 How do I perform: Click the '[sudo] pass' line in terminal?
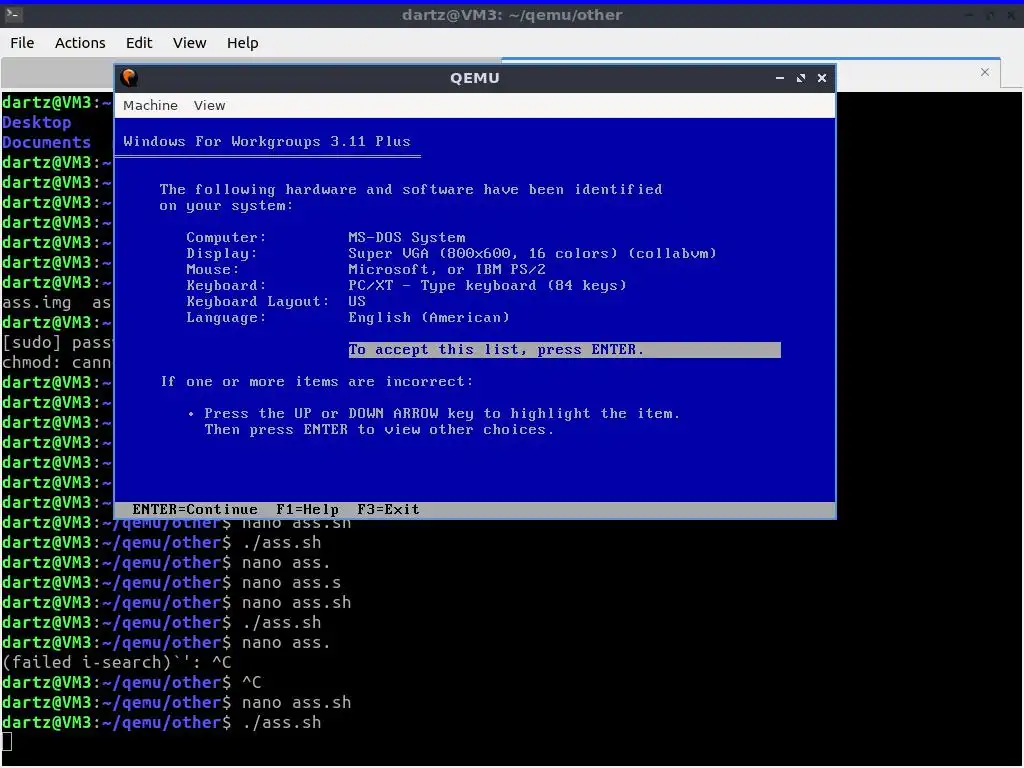pyautogui.click(x=57, y=342)
